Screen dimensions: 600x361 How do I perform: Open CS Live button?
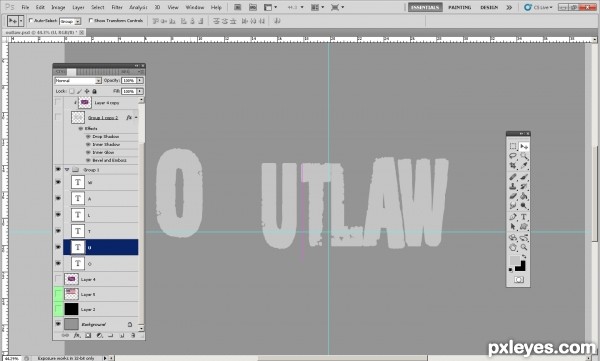coord(538,7)
